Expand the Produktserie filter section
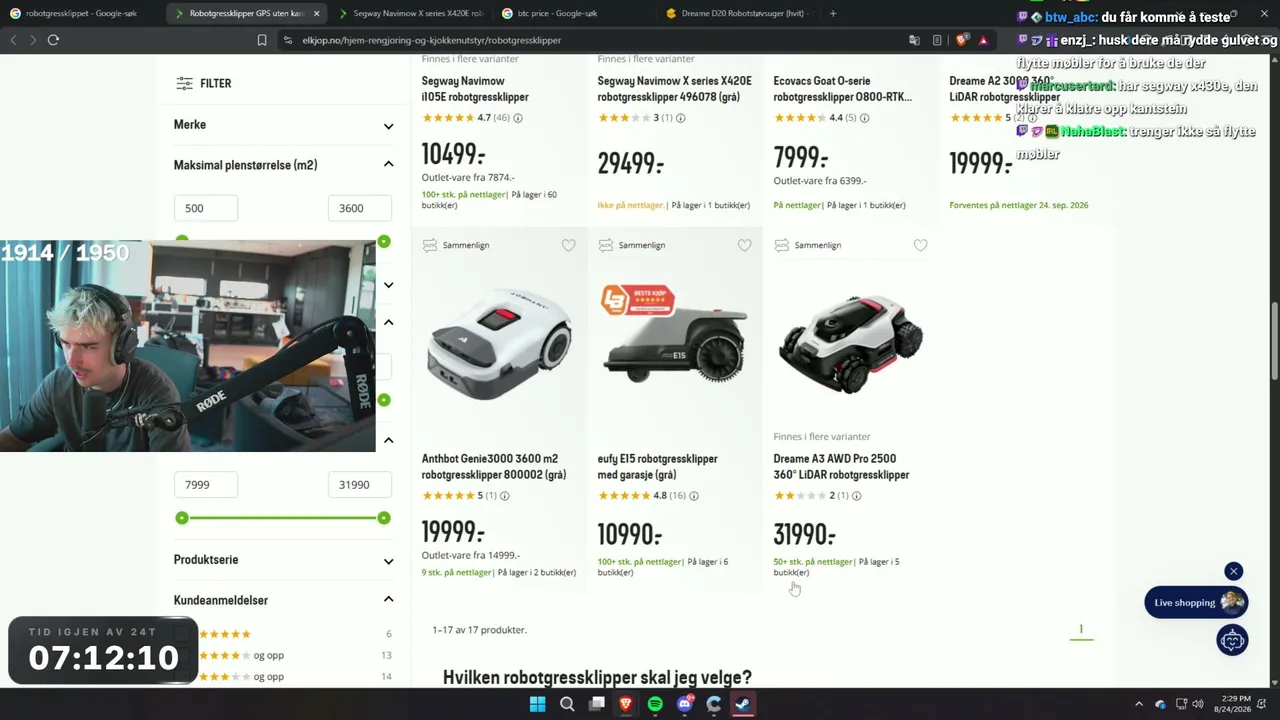The width and height of the screenshot is (1280, 720). click(x=284, y=560)
